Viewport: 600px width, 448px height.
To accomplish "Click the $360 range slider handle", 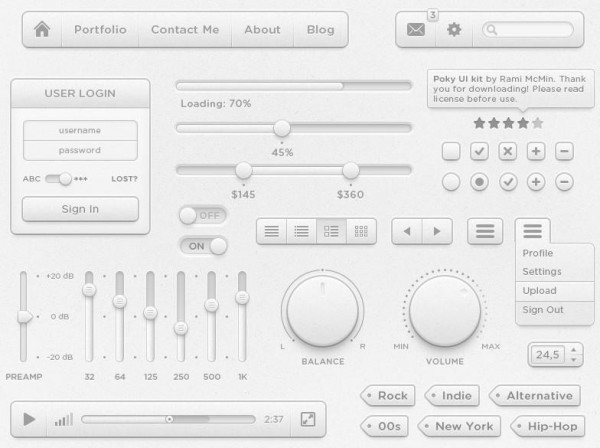I will 351,170.
